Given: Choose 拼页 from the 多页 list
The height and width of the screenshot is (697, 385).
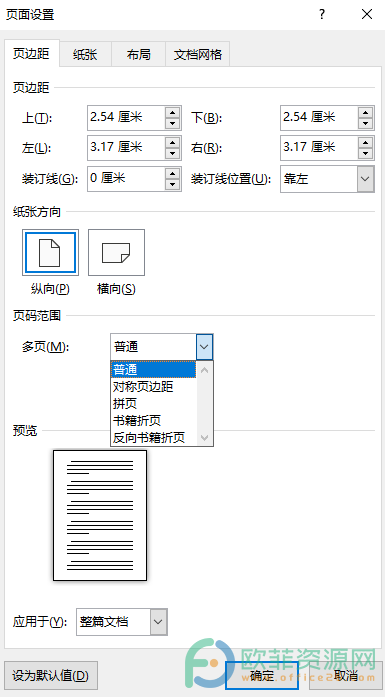Looking at the screenshot, I should 153,404.
